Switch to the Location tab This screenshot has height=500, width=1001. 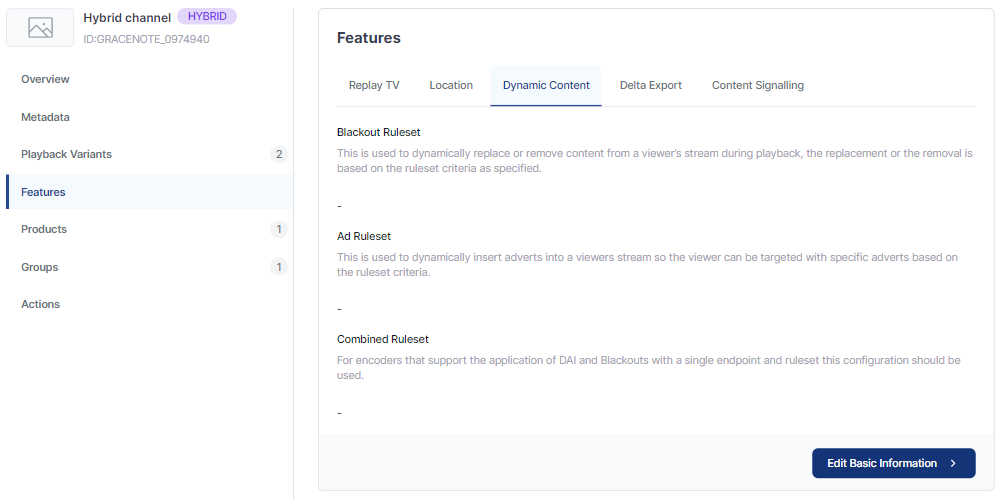coord(451,85)
